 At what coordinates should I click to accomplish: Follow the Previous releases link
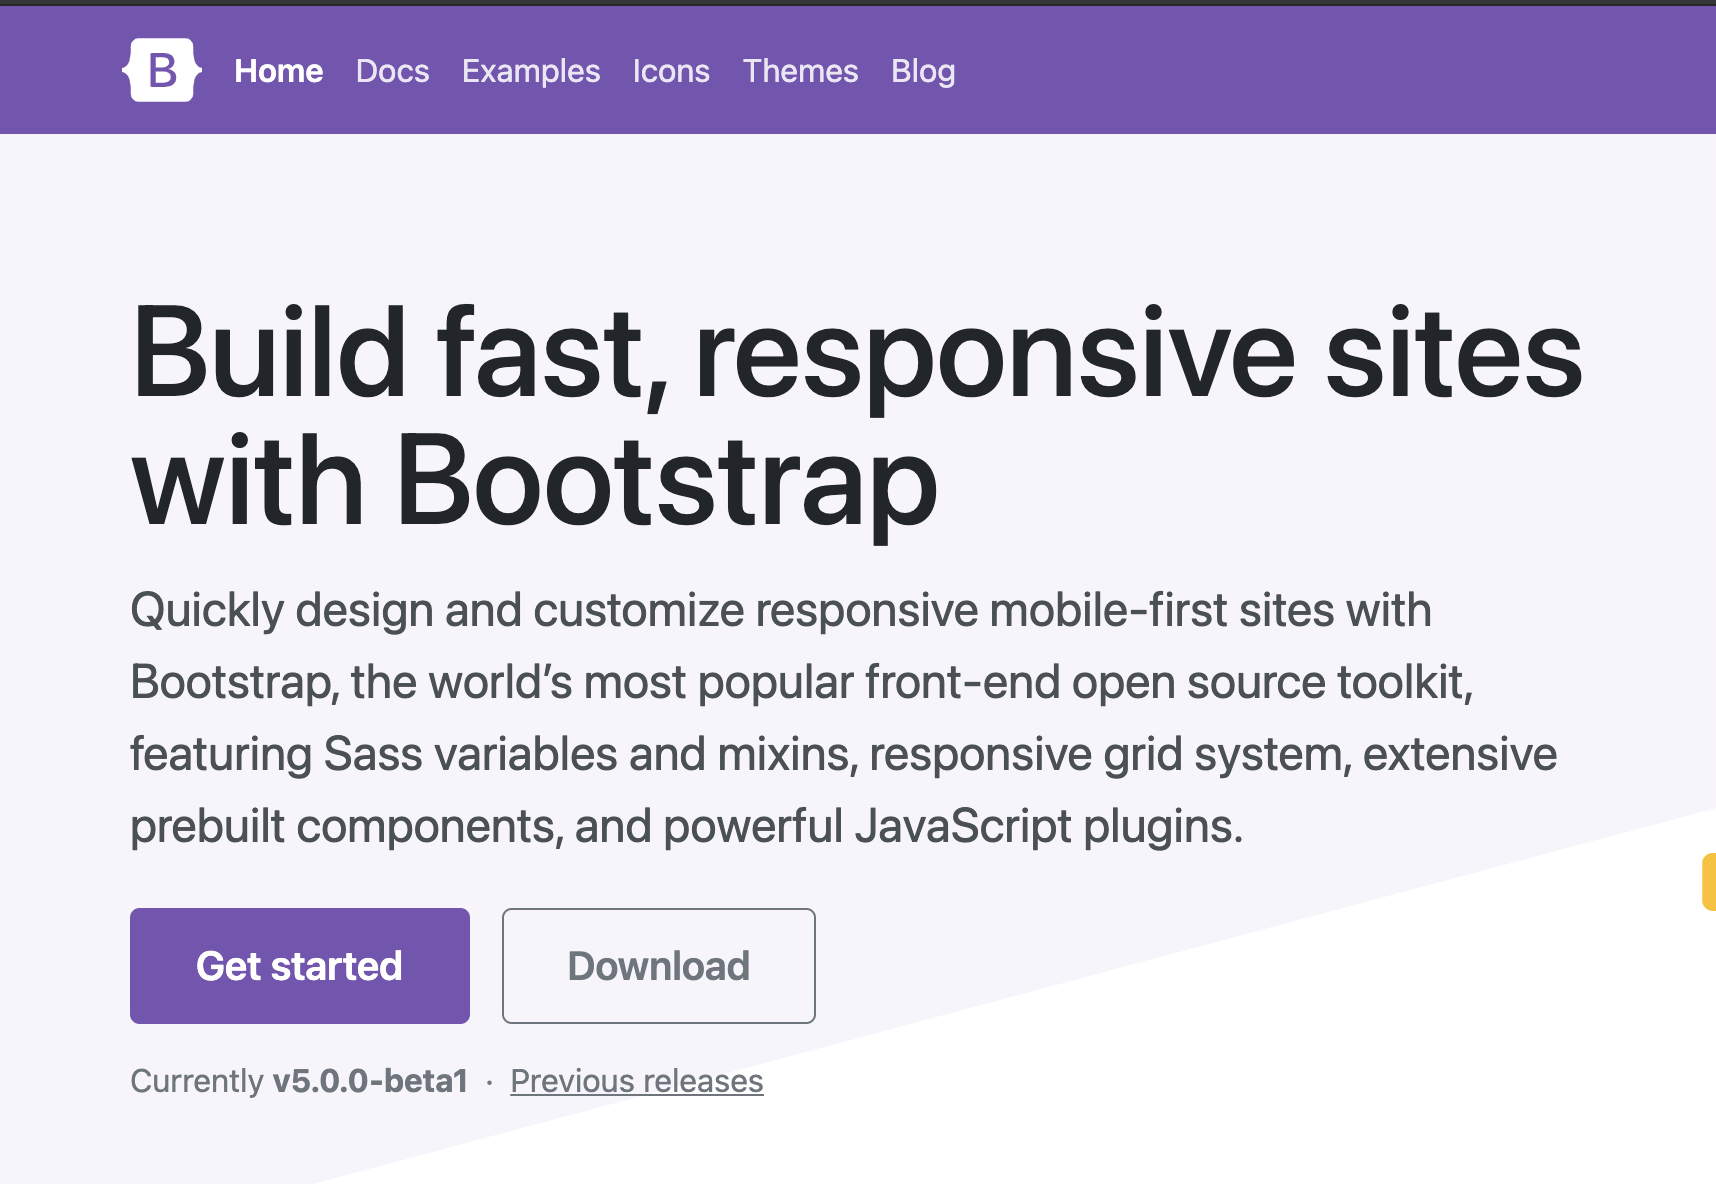[x=637, y=1081]
